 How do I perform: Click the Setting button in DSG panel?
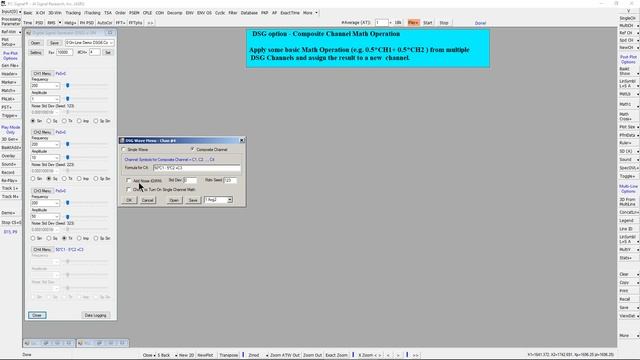click(36, 53)
